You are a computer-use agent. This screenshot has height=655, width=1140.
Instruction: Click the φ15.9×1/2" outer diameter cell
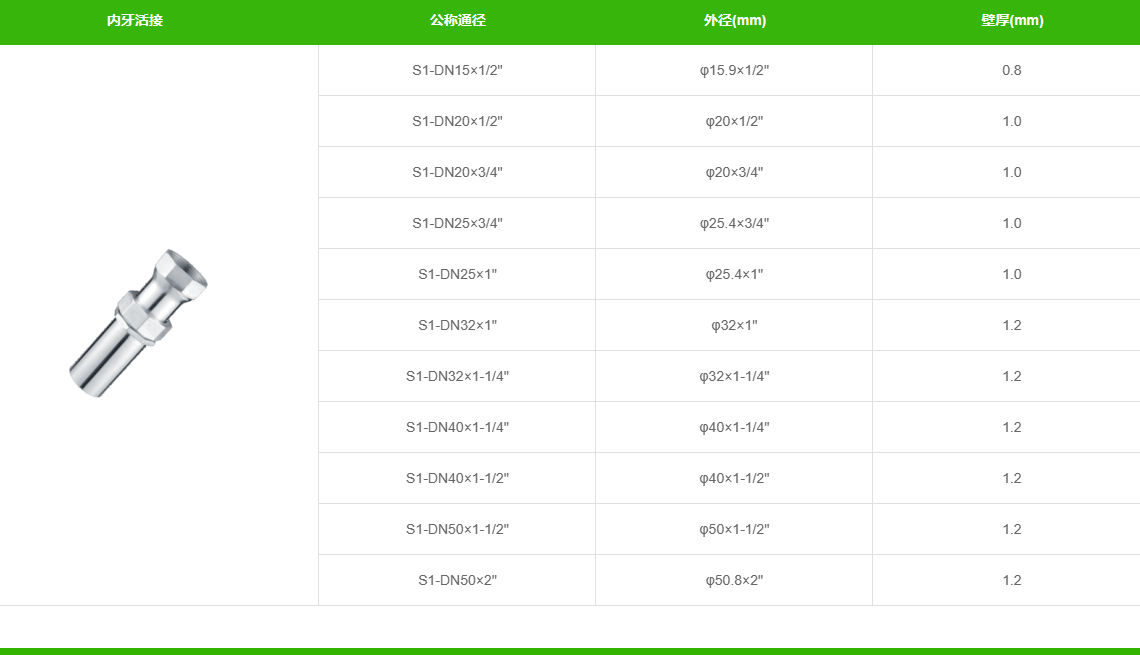pos(734,70)
